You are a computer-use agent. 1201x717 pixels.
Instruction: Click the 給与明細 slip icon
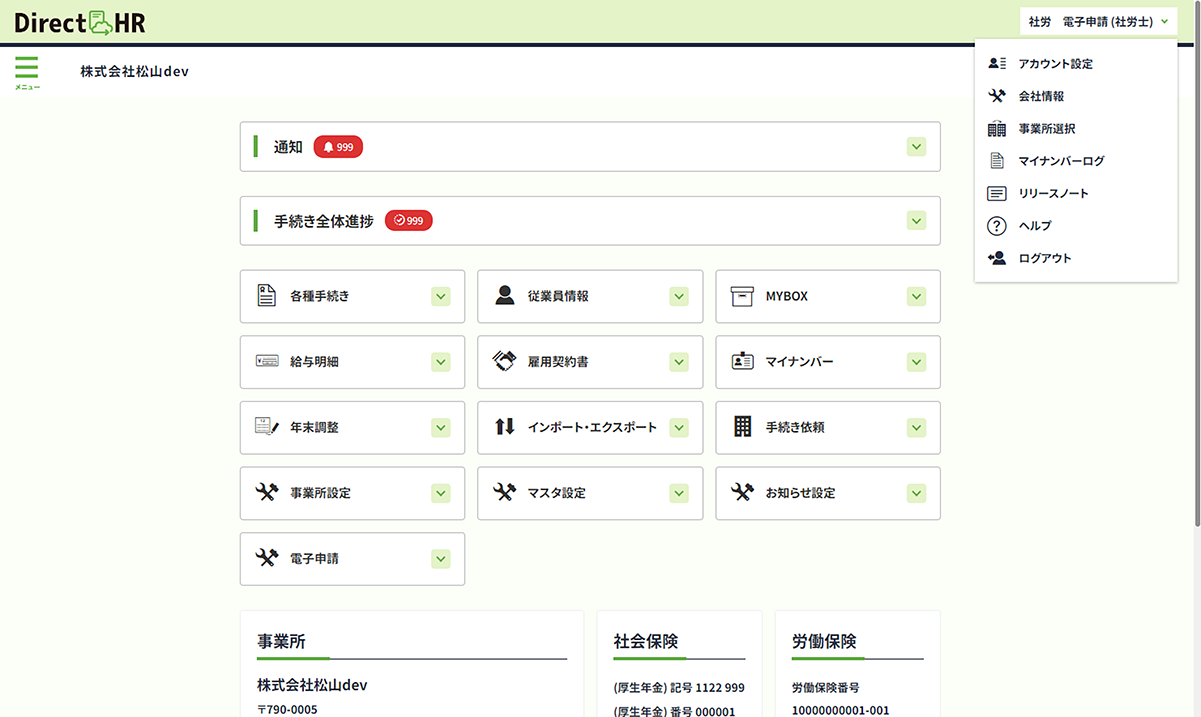pos(267,361)
